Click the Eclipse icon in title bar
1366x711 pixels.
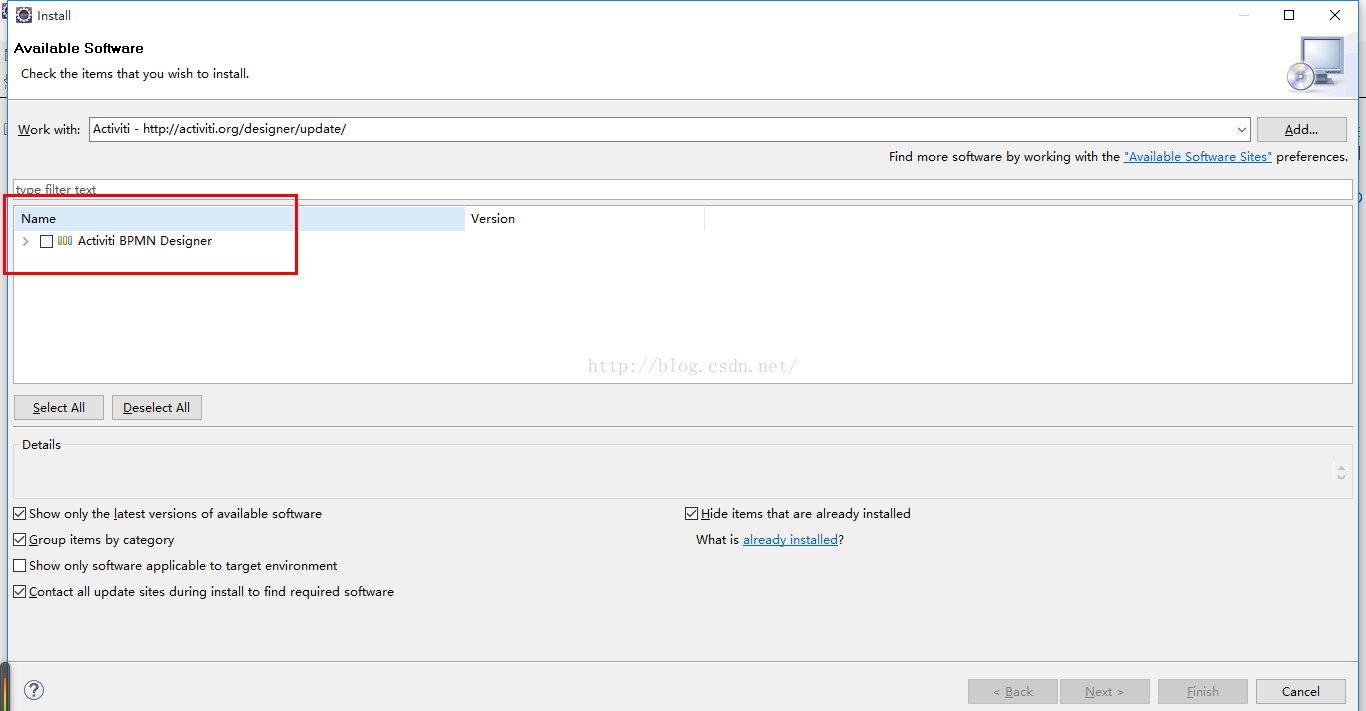[23, 15]
